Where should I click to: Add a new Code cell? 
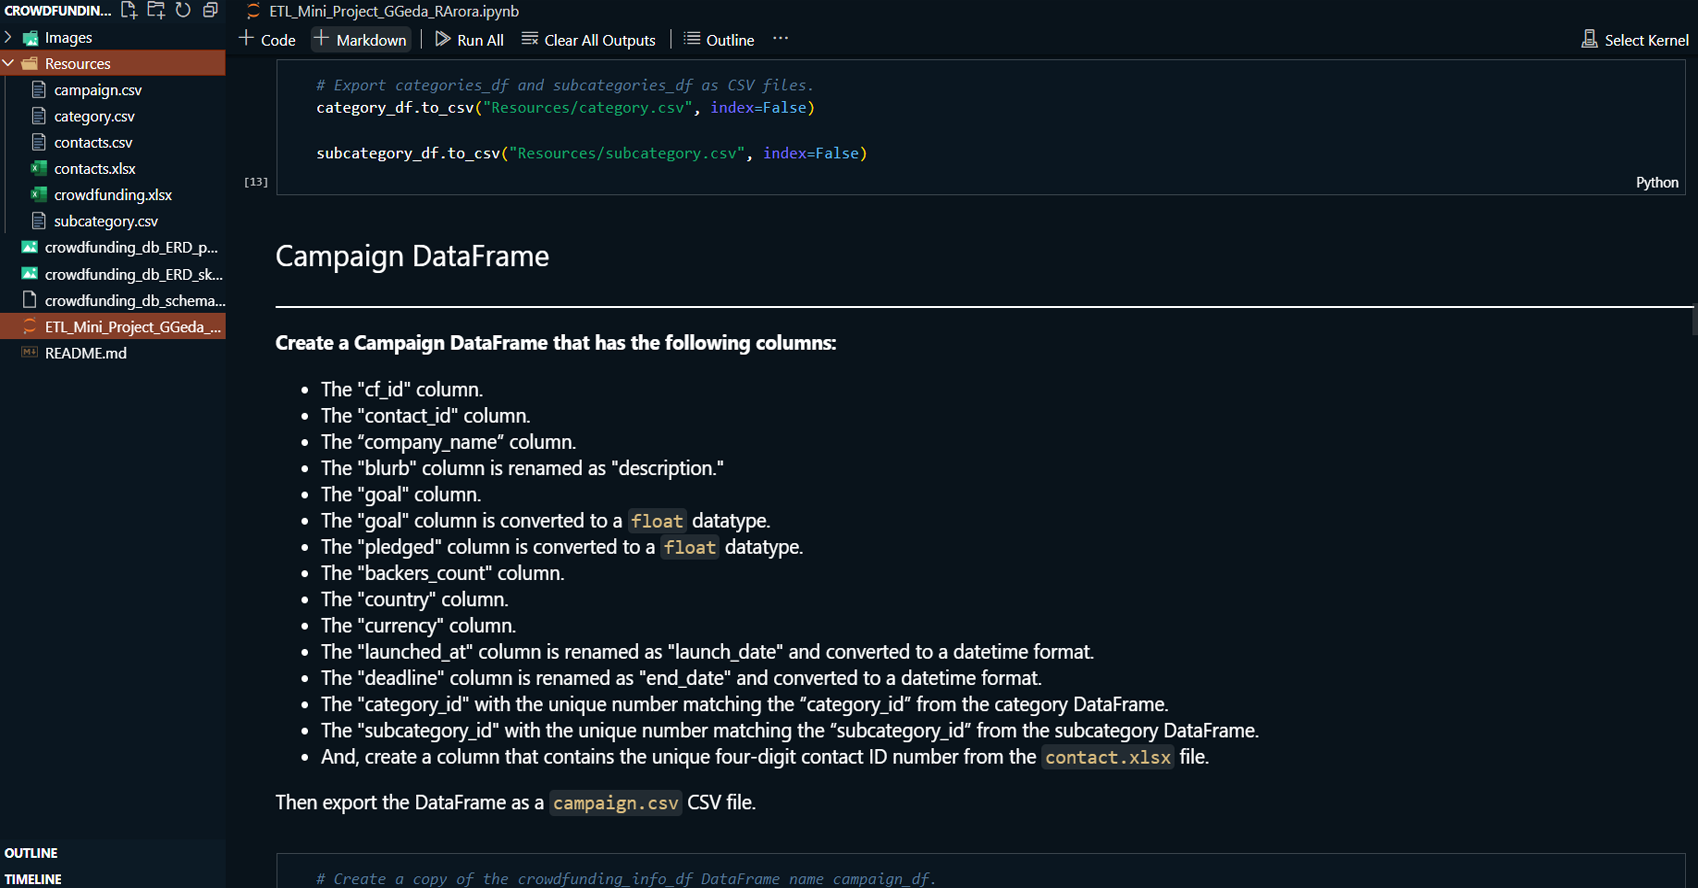(268, 40)
